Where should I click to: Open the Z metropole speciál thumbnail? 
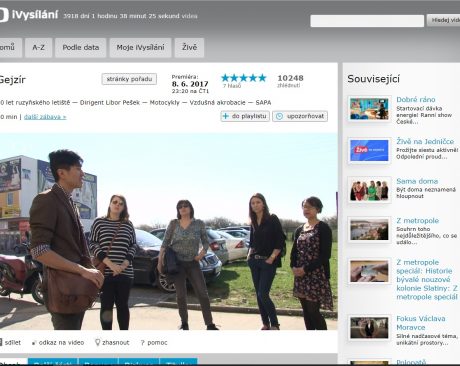(x=369, y=271)
